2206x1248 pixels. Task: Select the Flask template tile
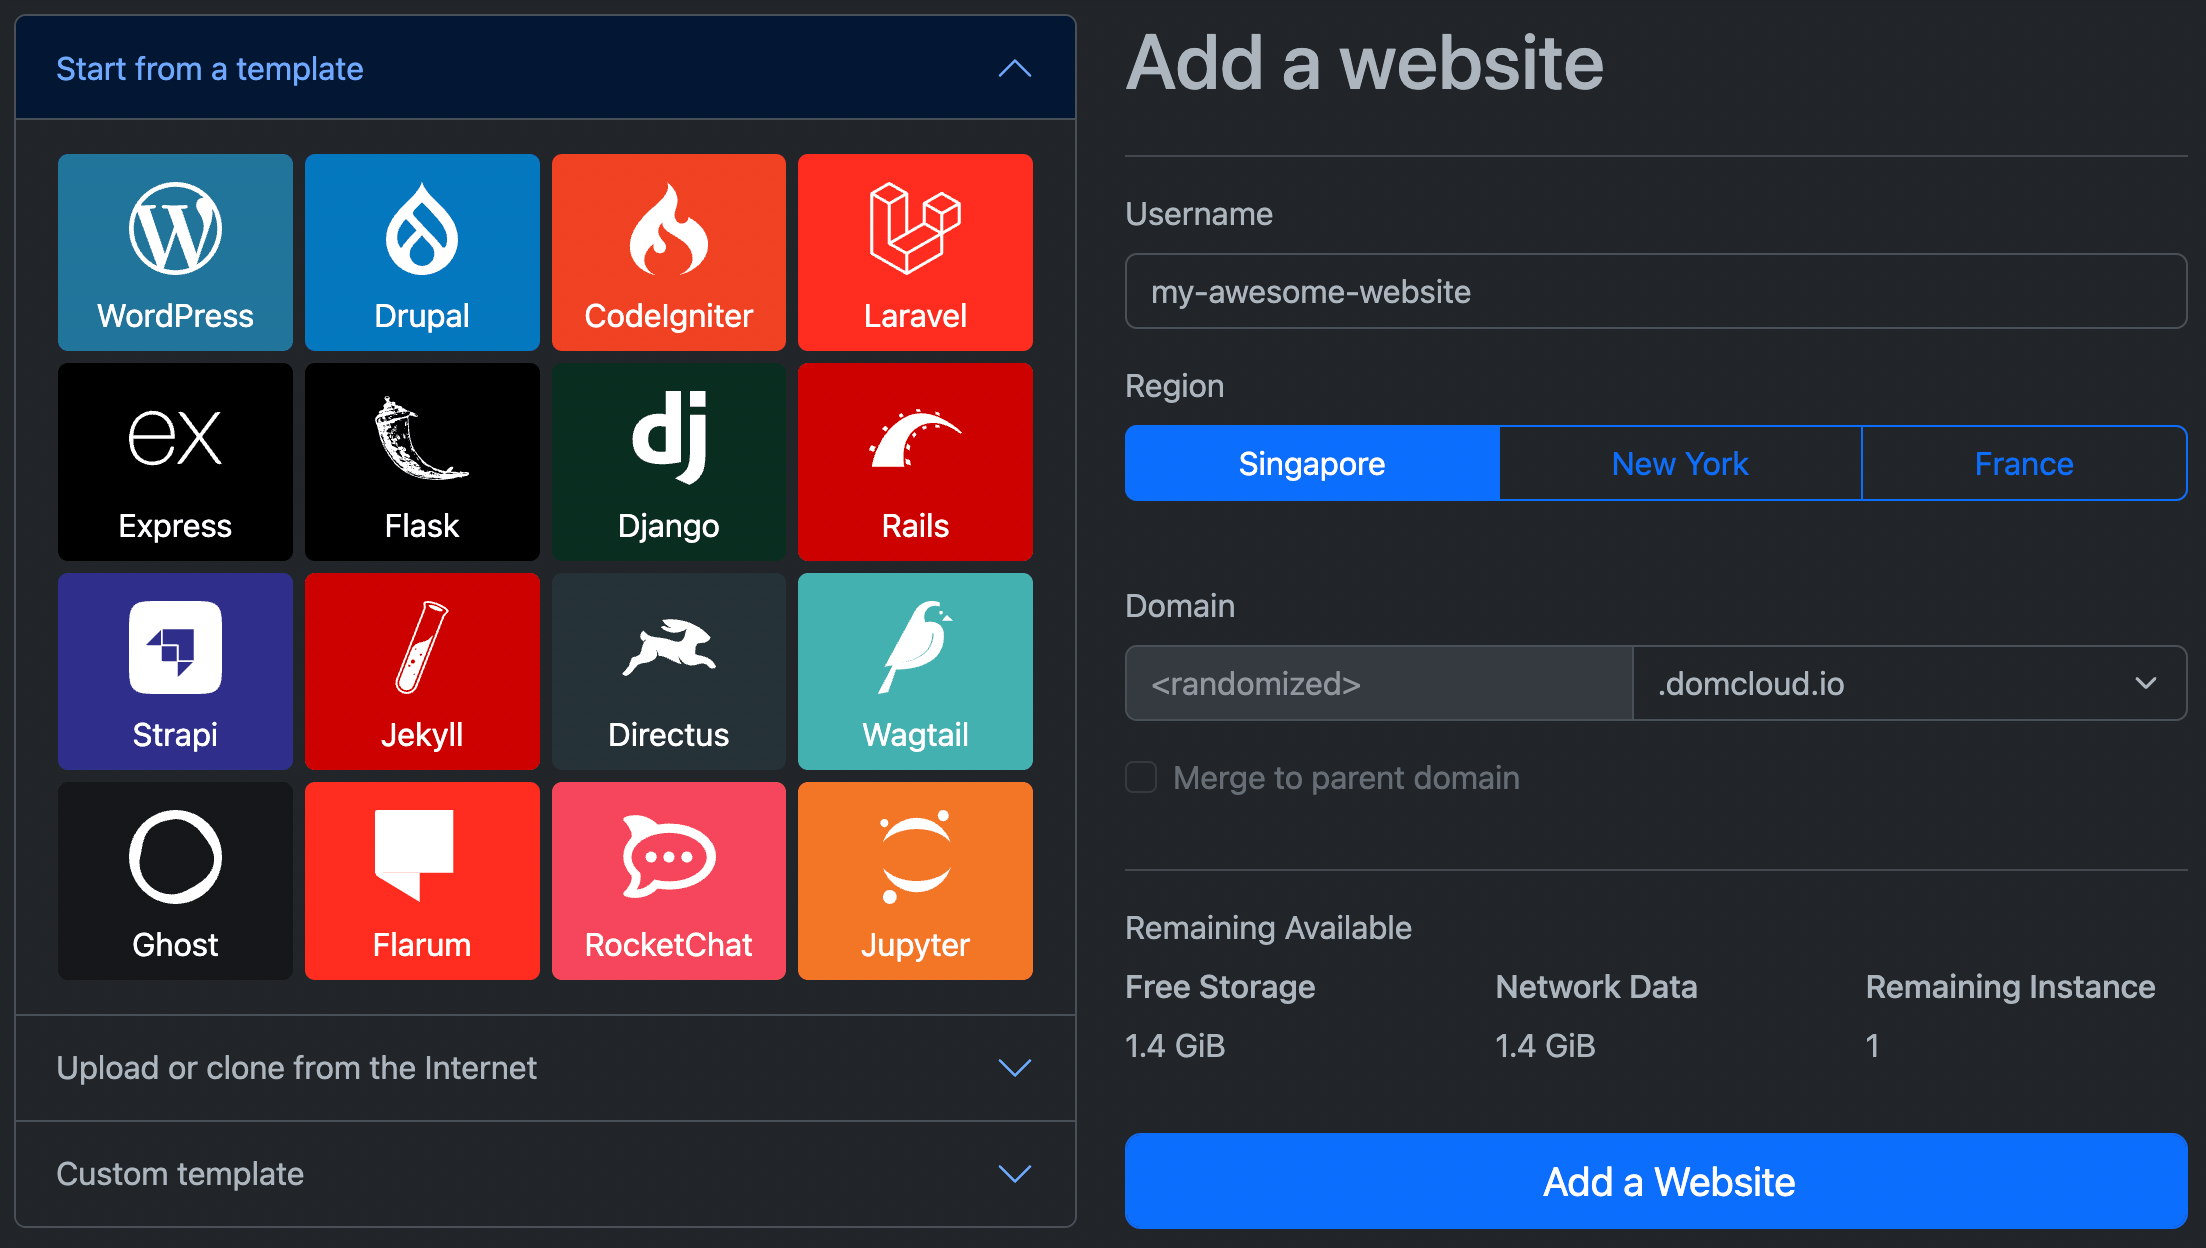click(422, 462)
